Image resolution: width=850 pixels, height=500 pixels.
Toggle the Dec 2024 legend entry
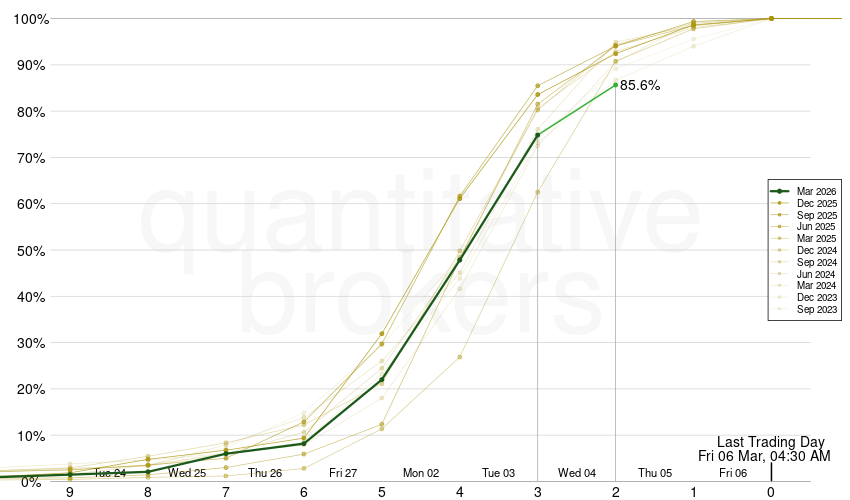[816, 251]
